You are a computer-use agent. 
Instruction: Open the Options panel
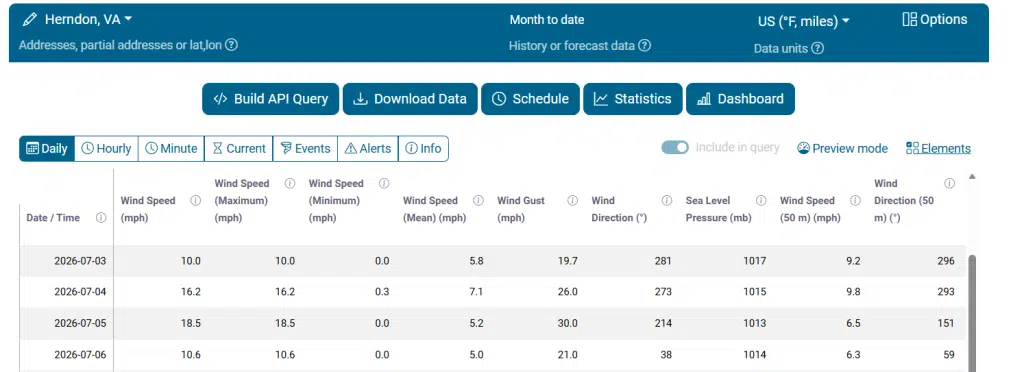[x=935, y=20]
